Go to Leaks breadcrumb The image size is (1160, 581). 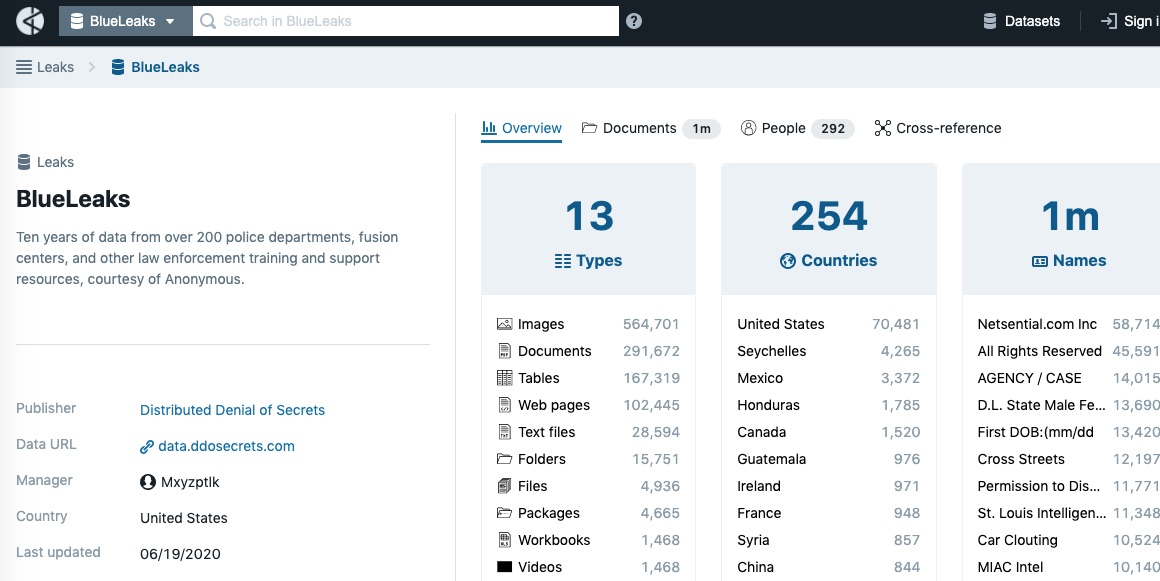pos(46,67)
